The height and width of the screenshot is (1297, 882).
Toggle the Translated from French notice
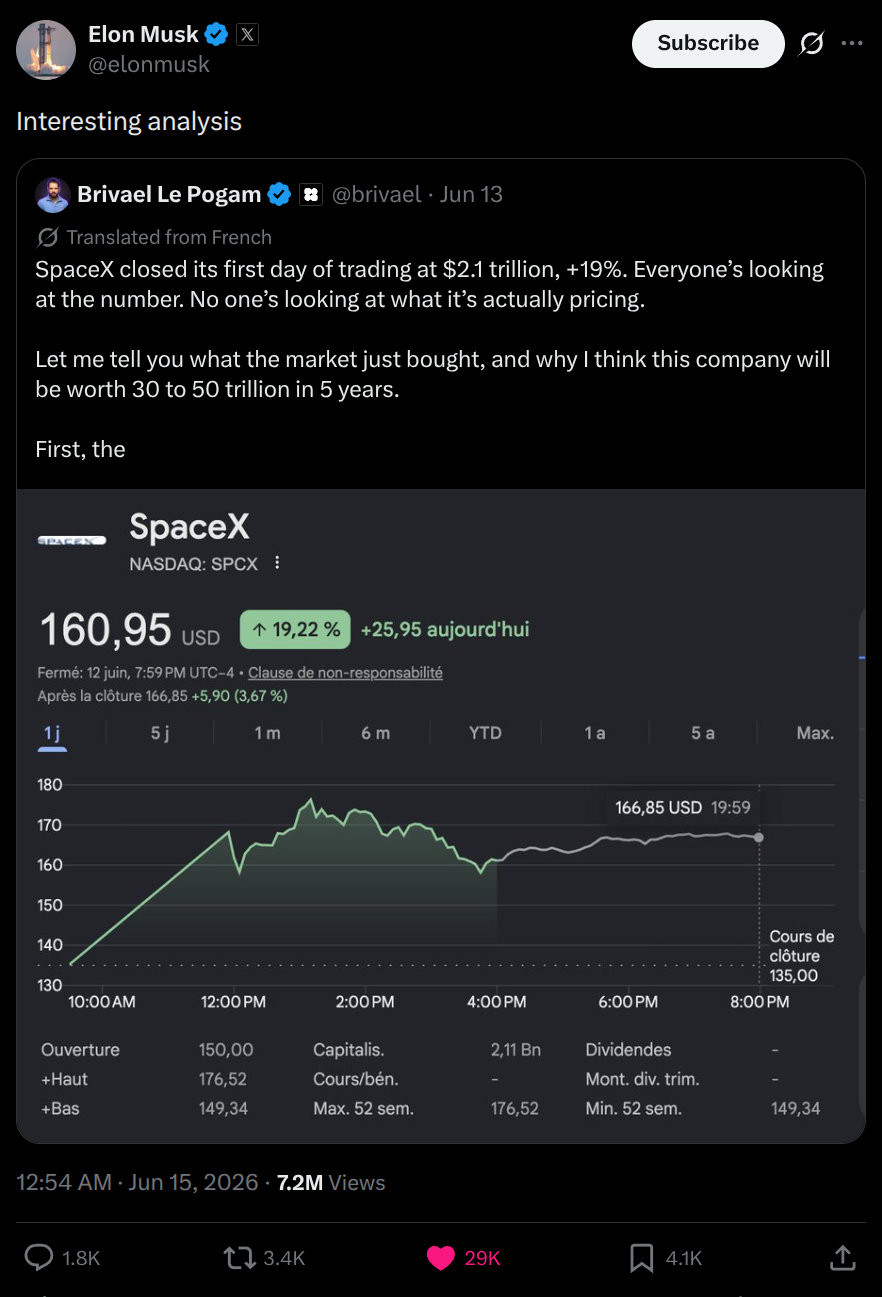click(x=154, y=237)
